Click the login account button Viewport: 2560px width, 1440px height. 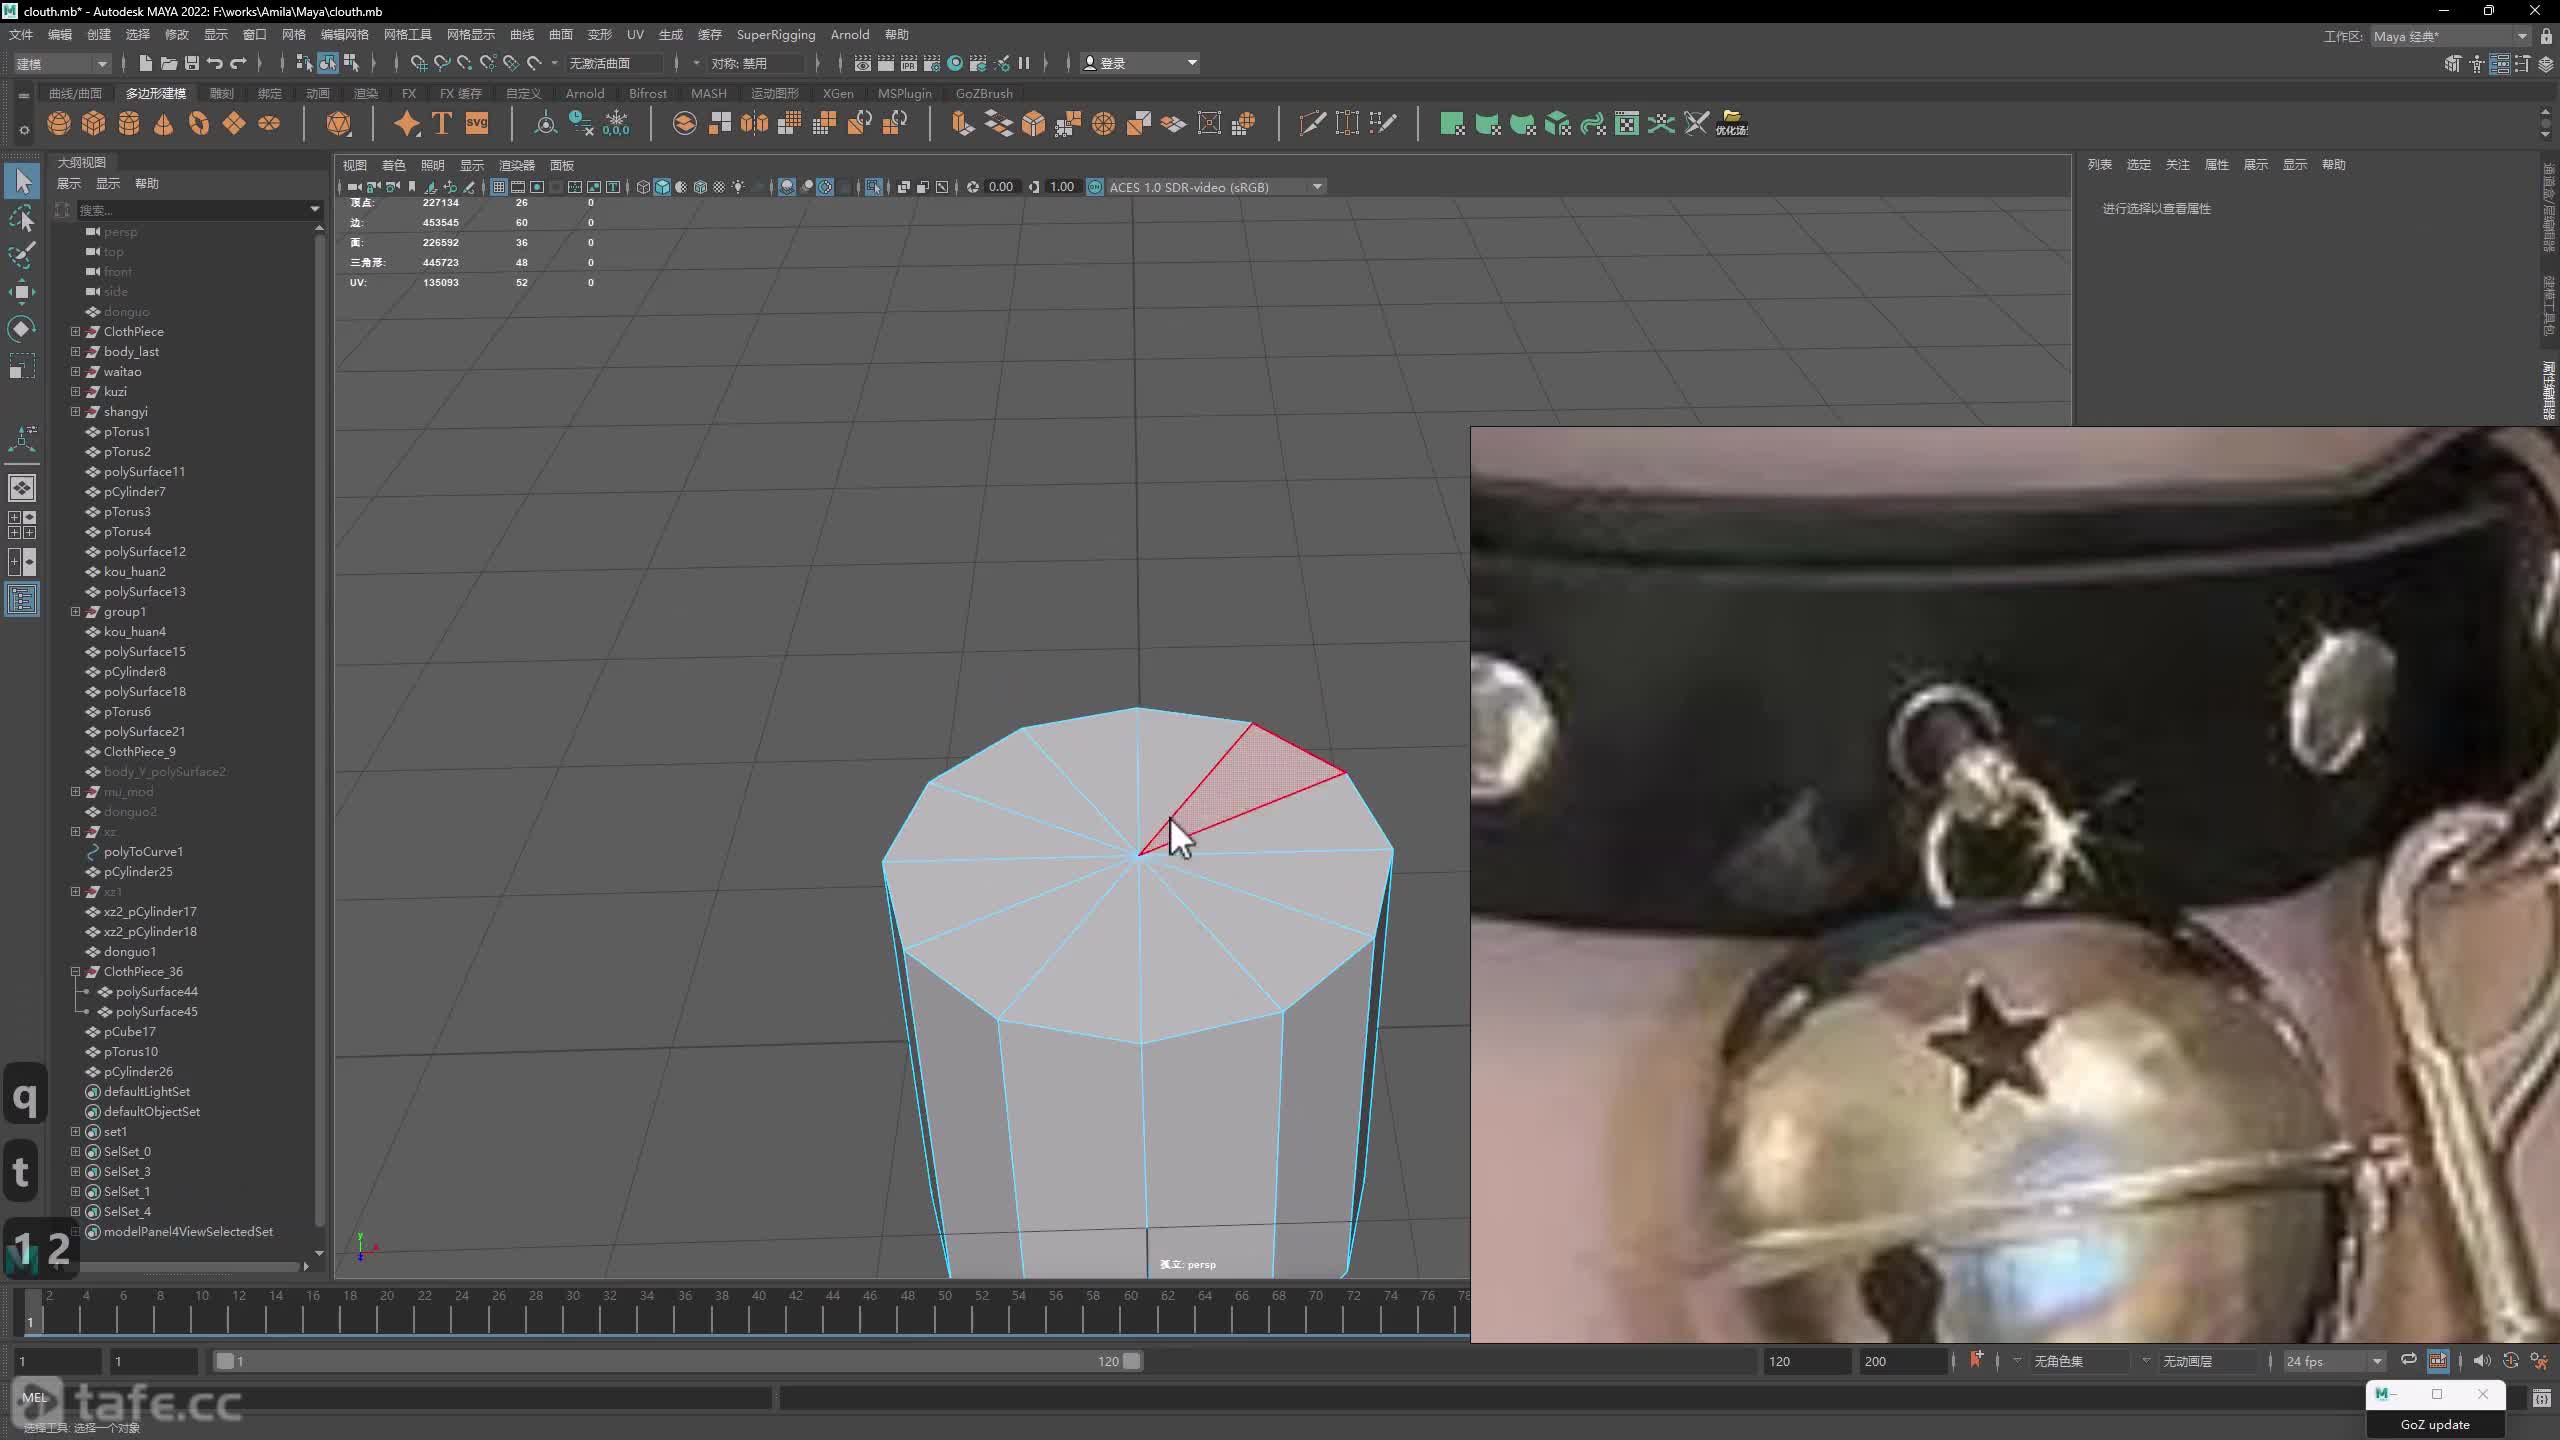pyautogui.click(x=1140, y=63)
